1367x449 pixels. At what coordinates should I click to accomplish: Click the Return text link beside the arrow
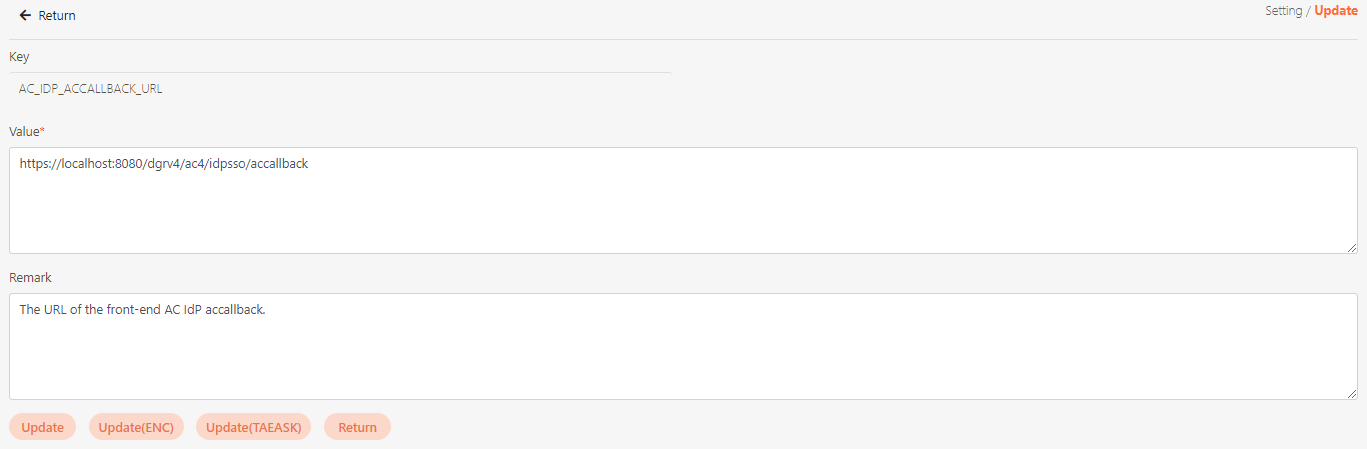click(x=57, y=16)
